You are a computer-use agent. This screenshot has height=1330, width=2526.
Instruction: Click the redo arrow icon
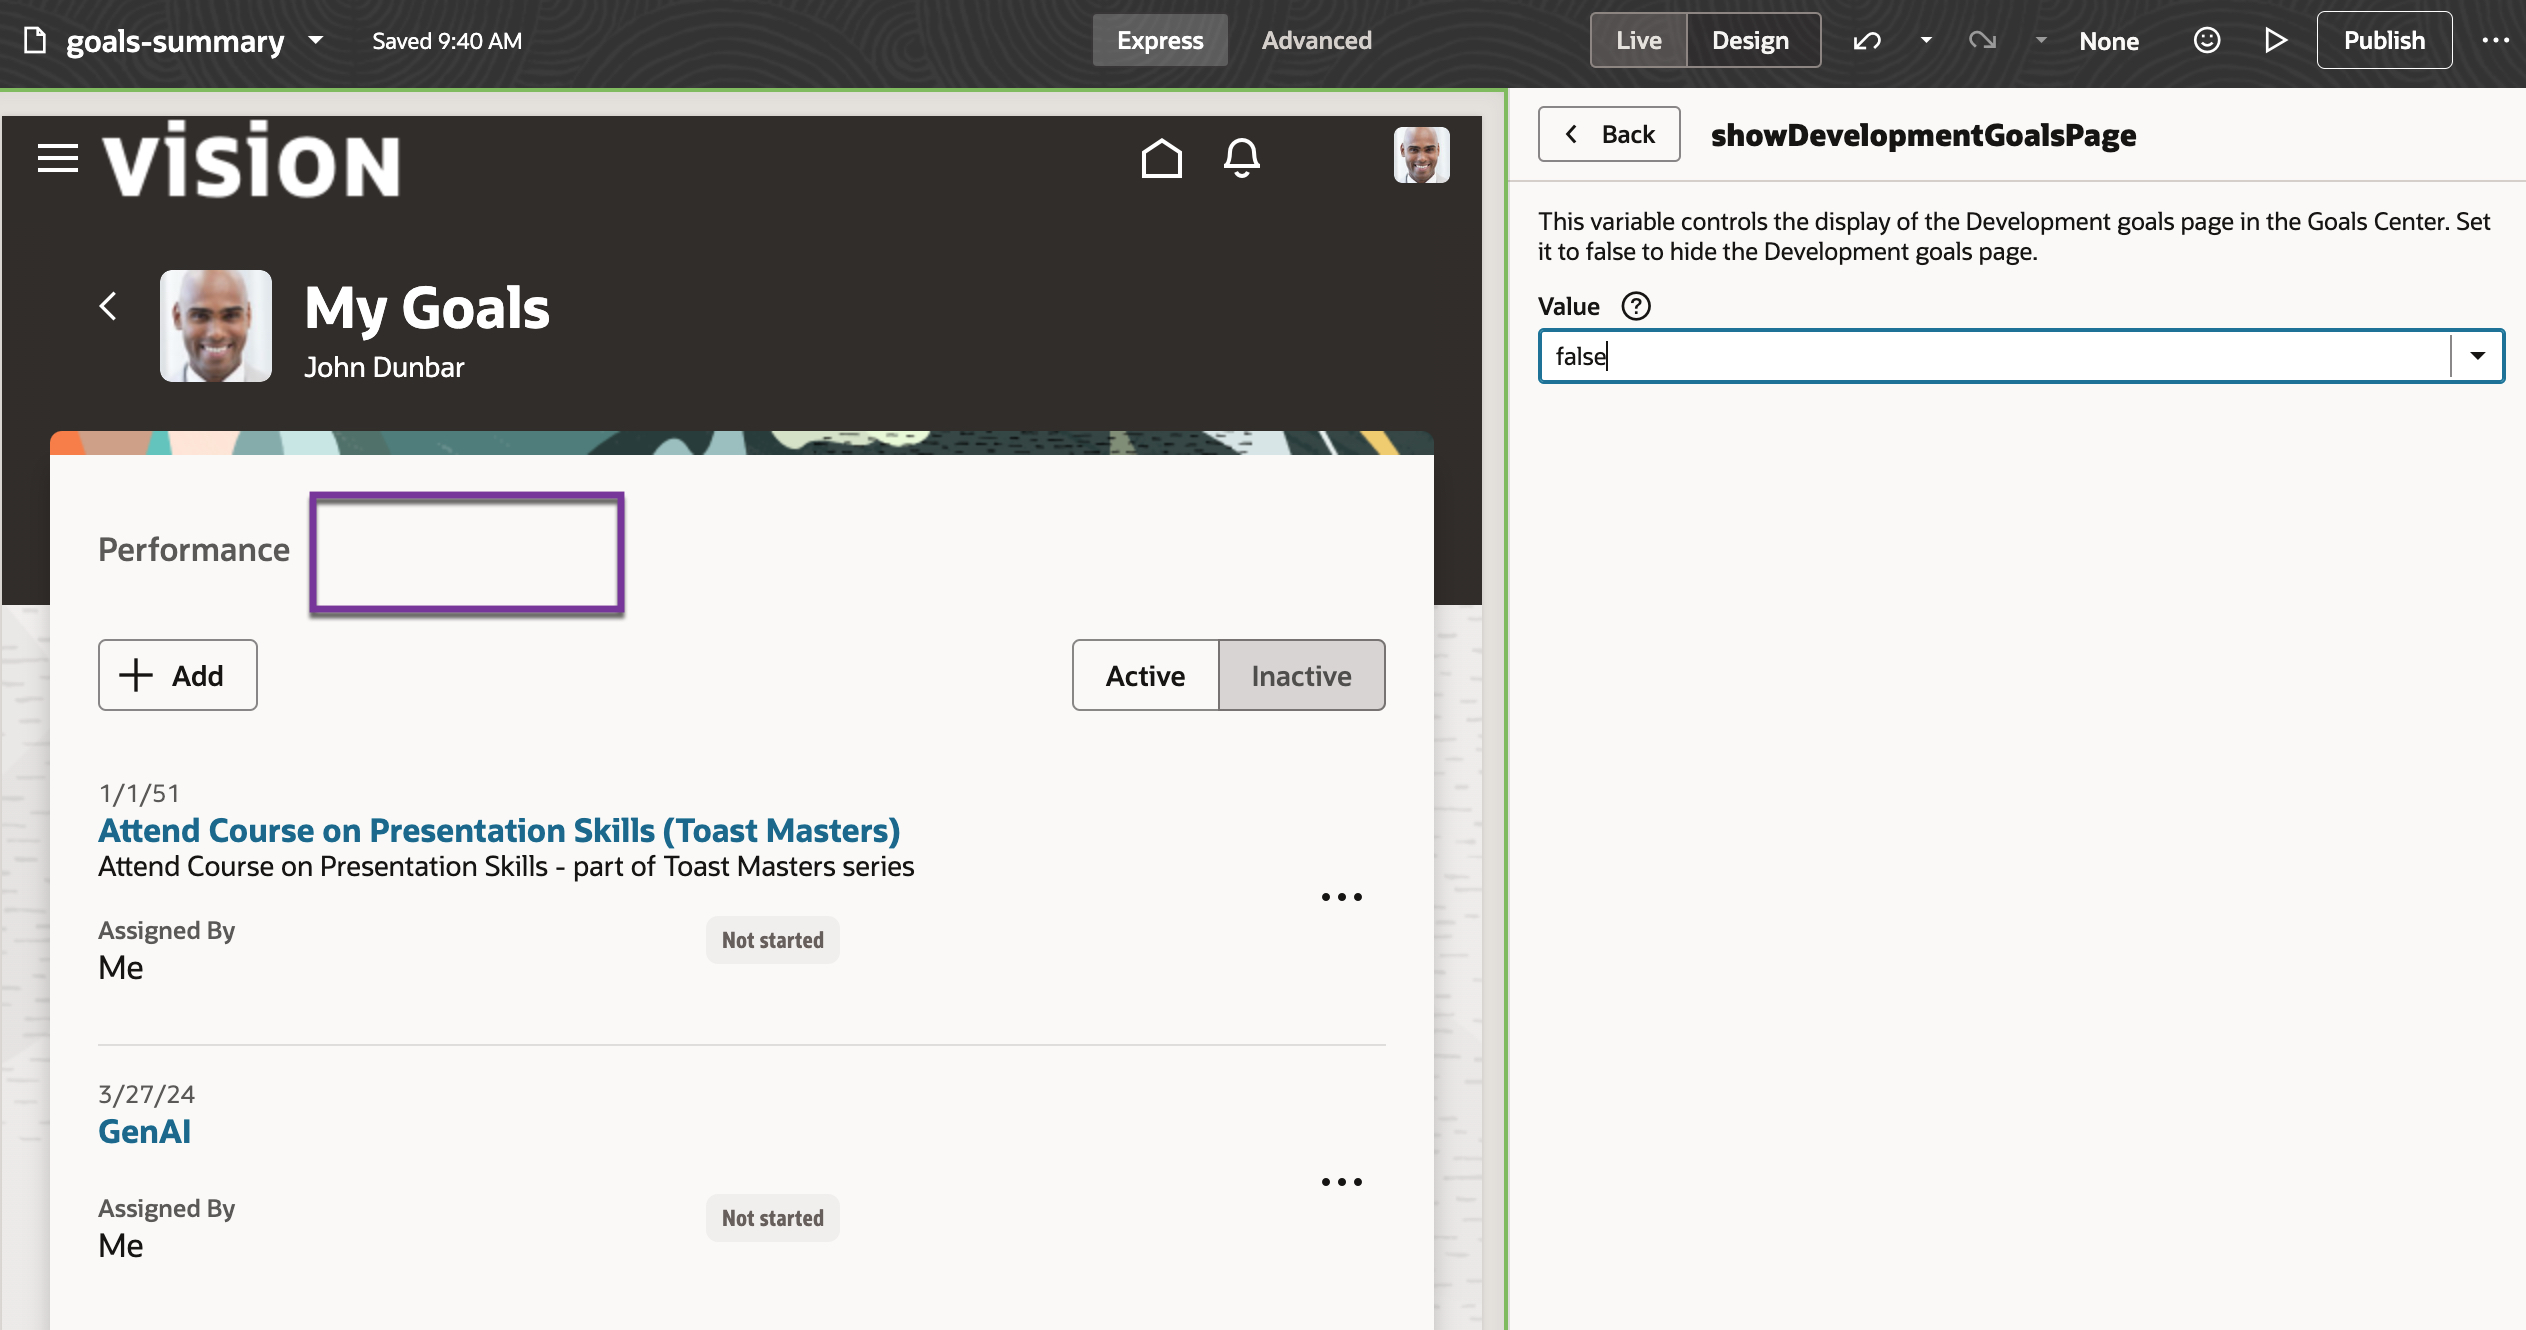pyautogui.click(x=1982, y=41)
